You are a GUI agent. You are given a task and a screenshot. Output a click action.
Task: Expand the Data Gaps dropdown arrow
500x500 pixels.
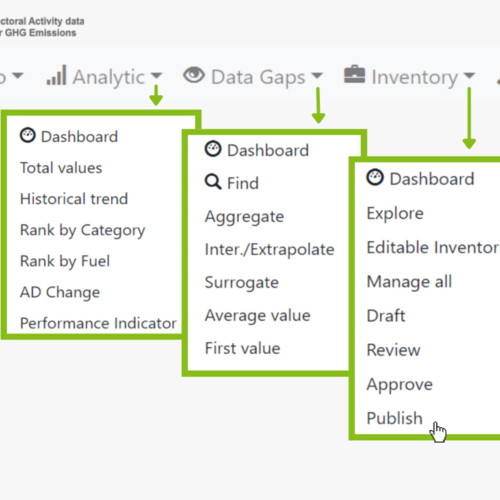317,76
